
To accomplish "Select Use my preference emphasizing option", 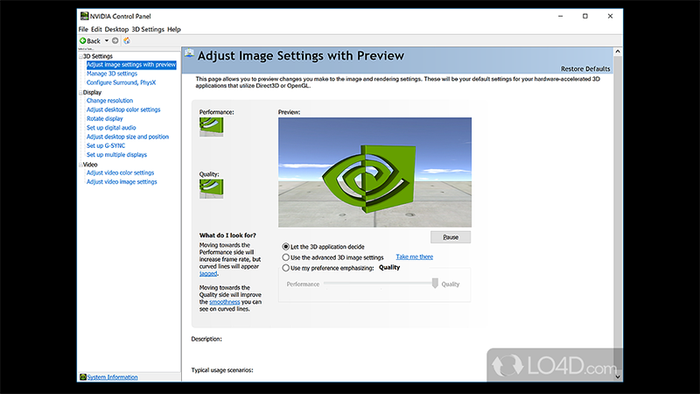I will 286,268.
